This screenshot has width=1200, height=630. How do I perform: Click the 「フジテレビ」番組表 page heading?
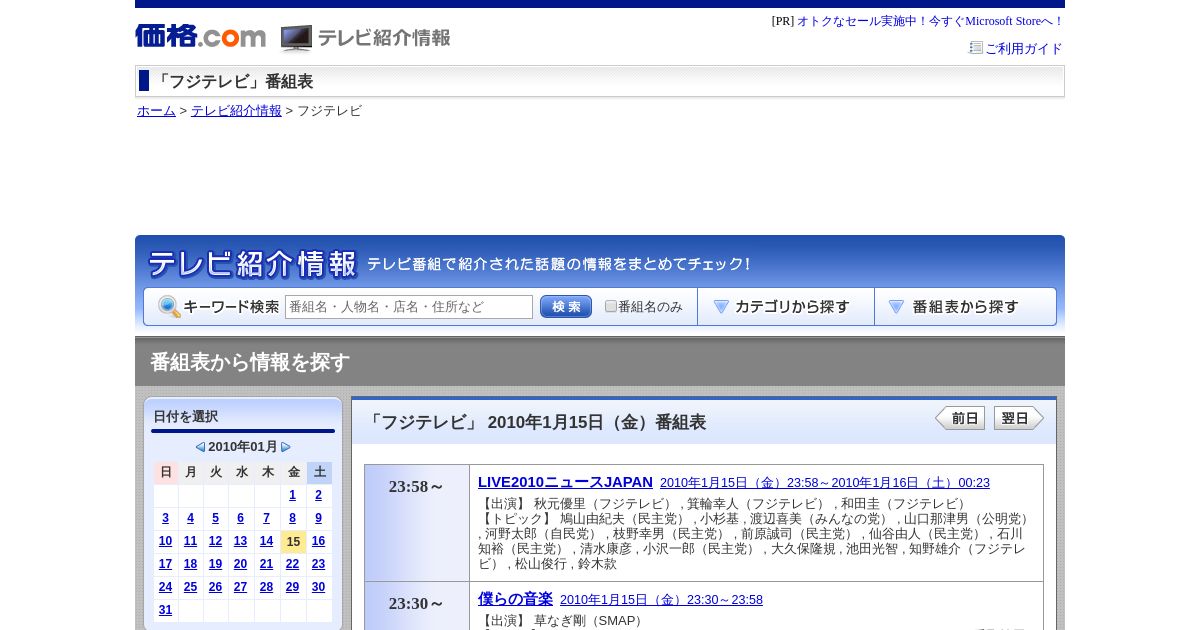233,81
